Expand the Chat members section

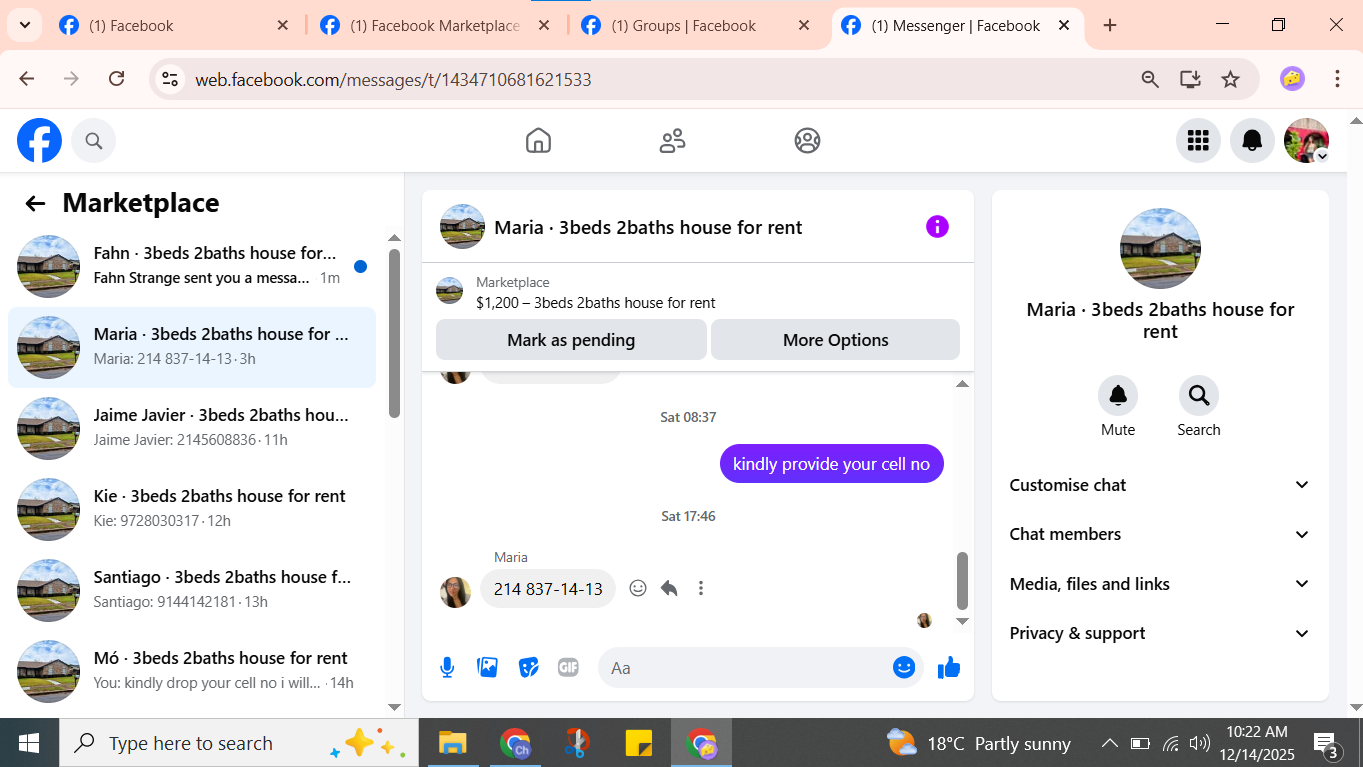click(1160, 534)
